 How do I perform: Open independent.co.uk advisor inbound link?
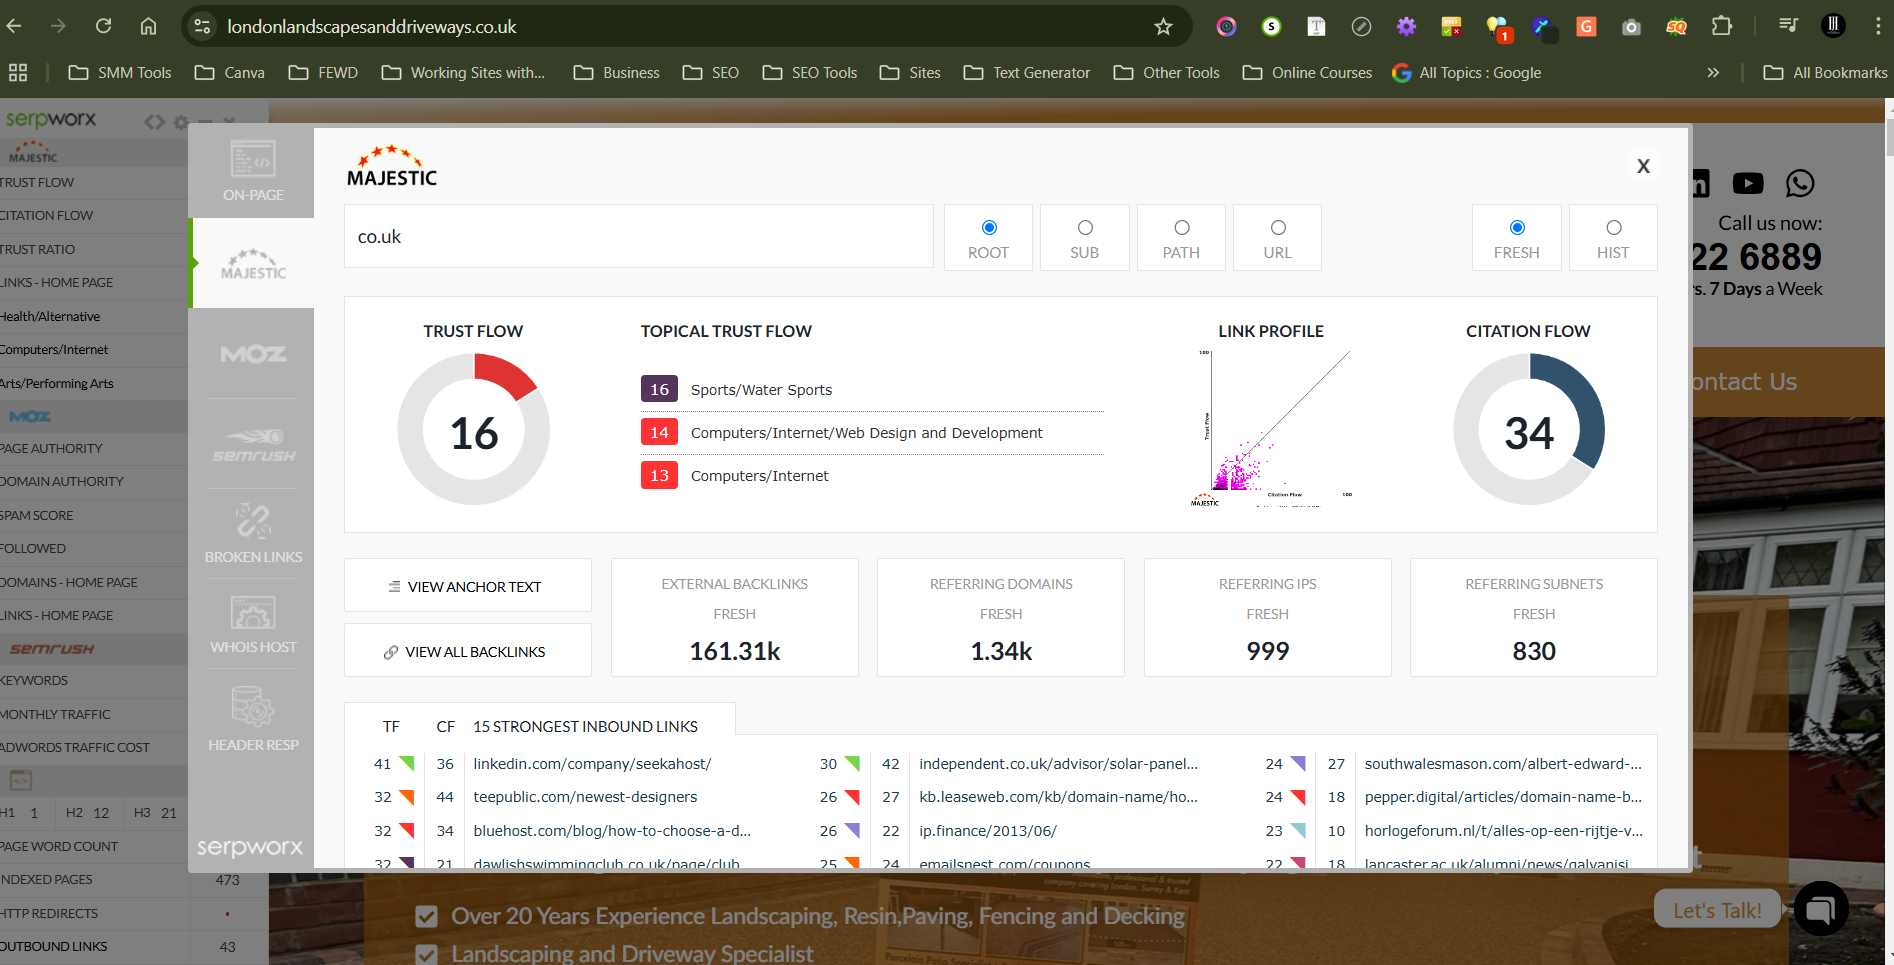[x=1058, y=764]
